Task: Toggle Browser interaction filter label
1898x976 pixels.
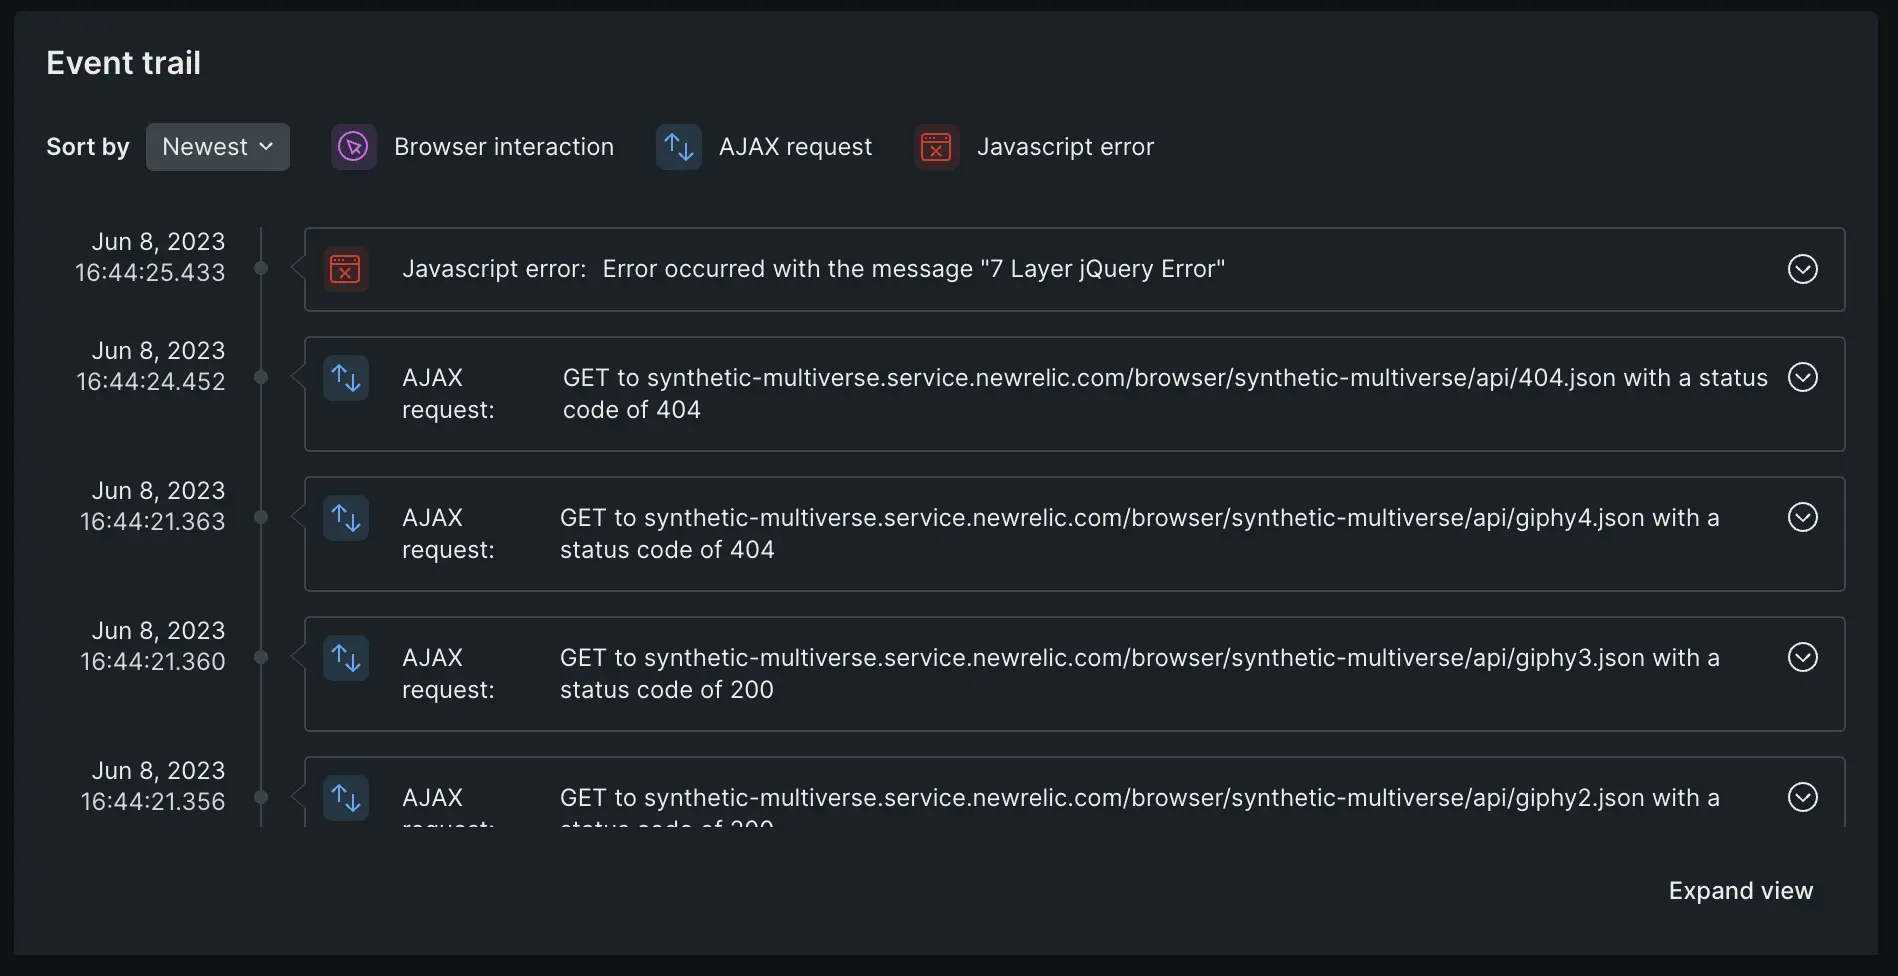Action: [503, 147]
